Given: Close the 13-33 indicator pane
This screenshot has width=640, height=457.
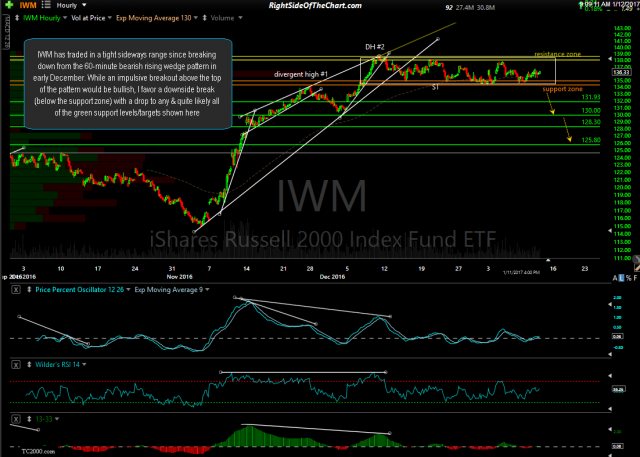Looking at the screenshot, I should tap(16, 419).
